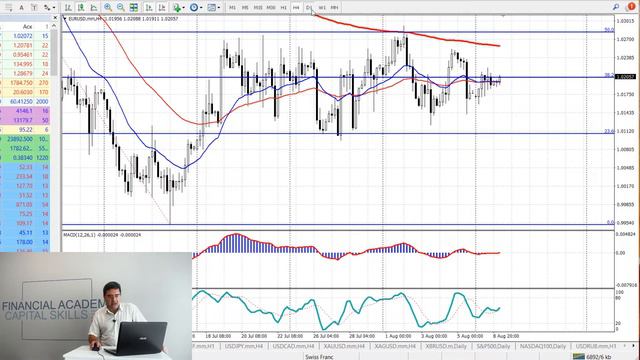Open the USDRUB.mm,H1 chart tab
Image resolution: width=640 pixels, height=360 pixels.
596,346
